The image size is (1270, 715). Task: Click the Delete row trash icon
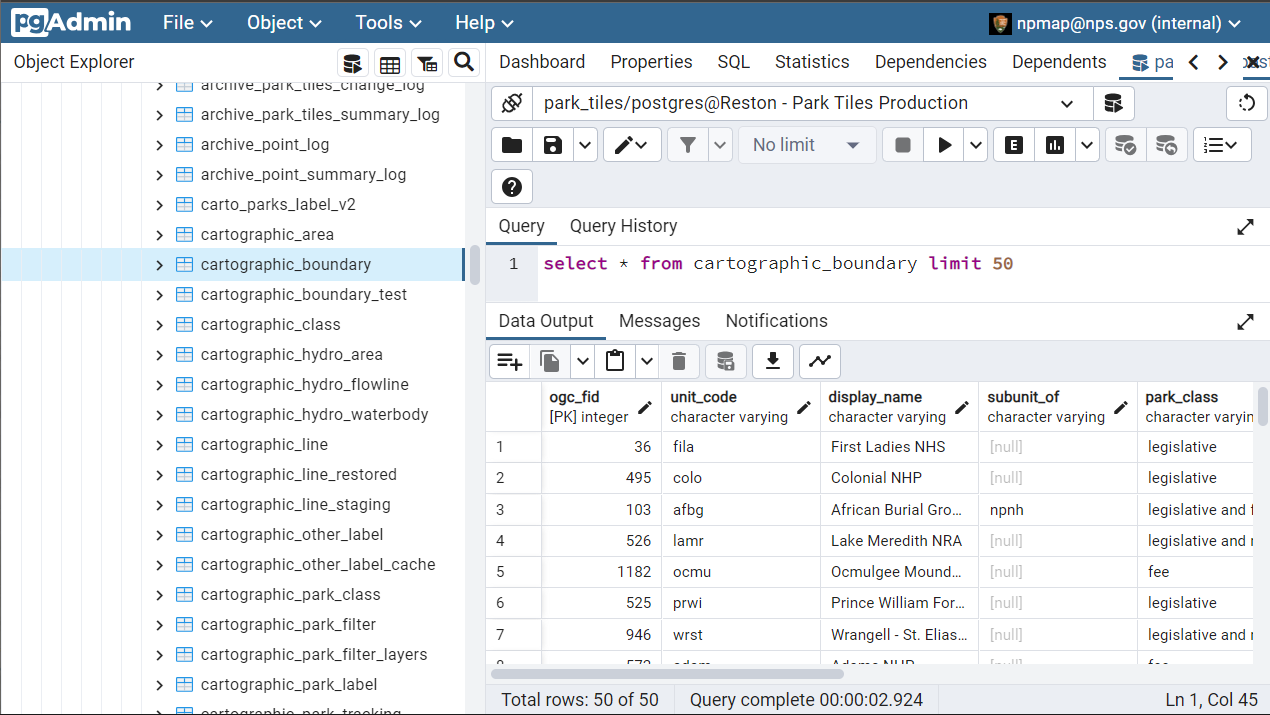pos(679,361)
